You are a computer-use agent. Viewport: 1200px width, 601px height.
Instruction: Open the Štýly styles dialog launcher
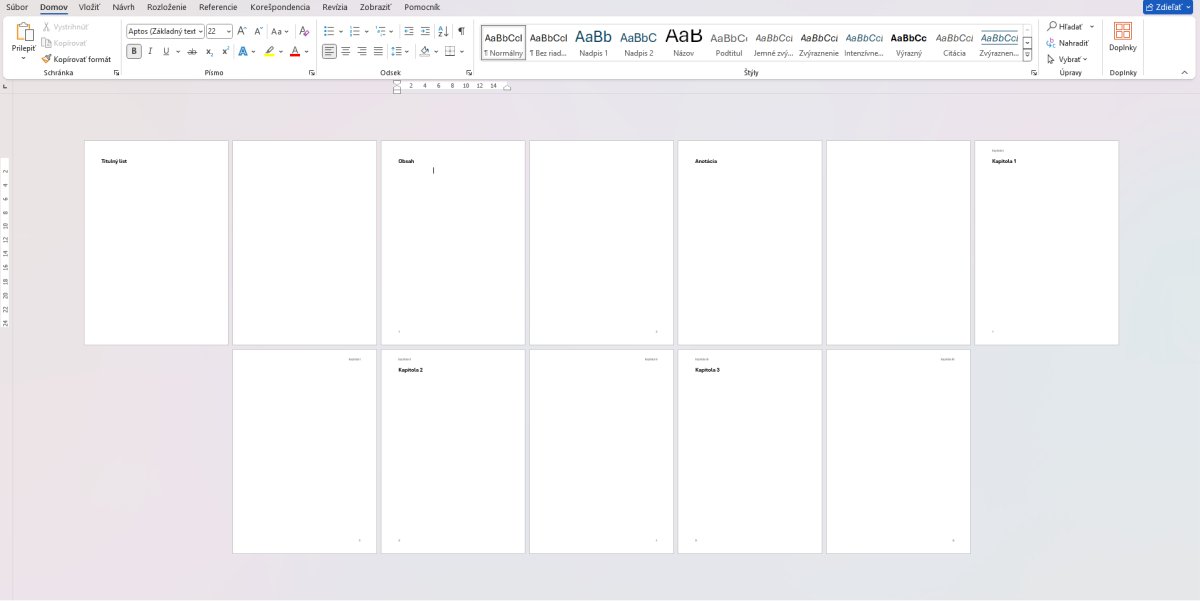[x=1034, y=73]
